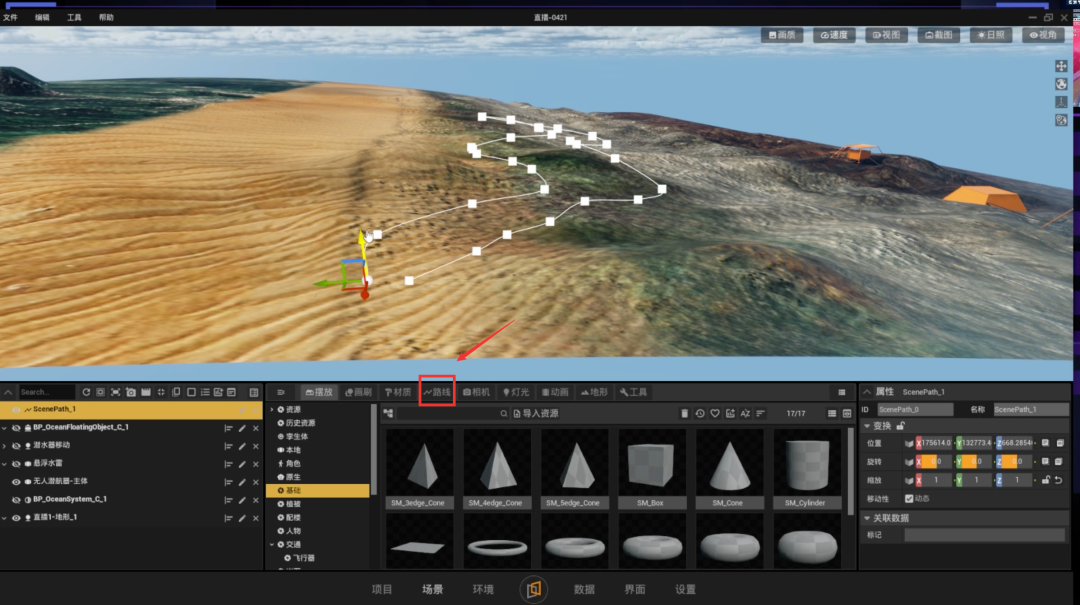Click the refresh icon in the scene outliner toolbar
The image size is (1080, 605).
point(86,392)
